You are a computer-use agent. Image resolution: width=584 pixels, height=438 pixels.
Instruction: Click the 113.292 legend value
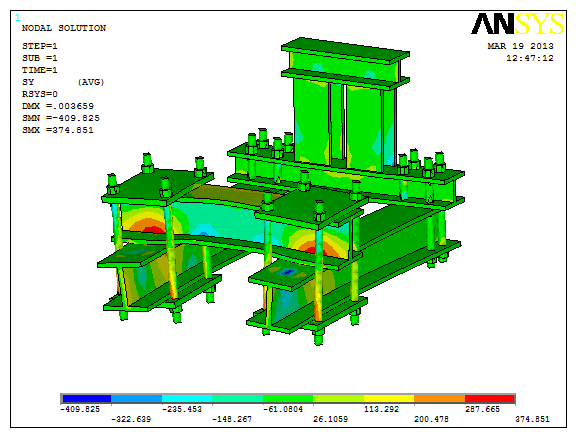pyautogui.click(x=381, y=409)
